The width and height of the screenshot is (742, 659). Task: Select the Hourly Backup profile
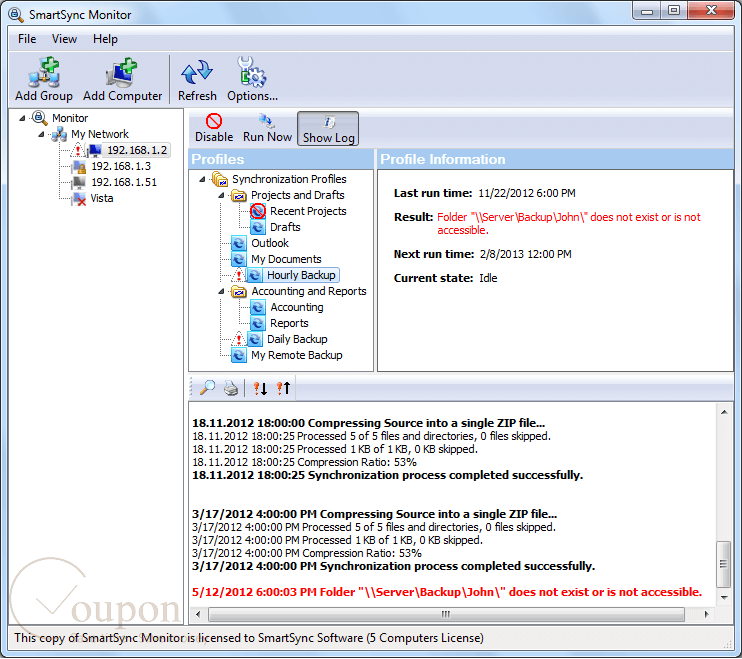[301, 275]
